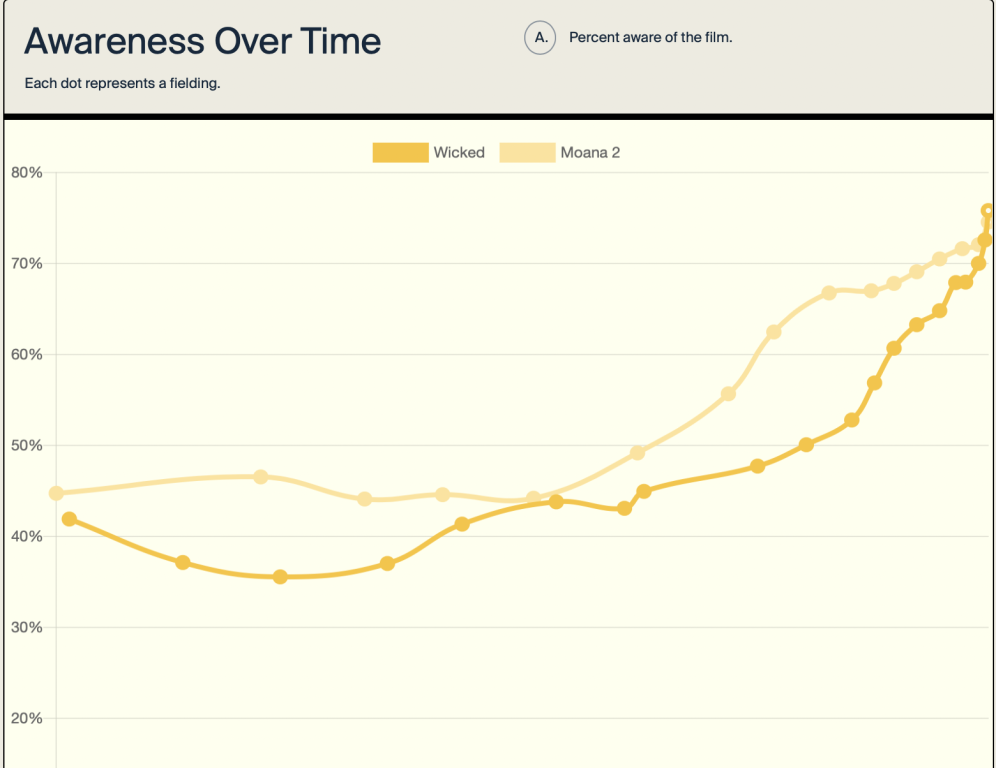Hide the Moana 2 series via legend label

[x=590, y=152]
